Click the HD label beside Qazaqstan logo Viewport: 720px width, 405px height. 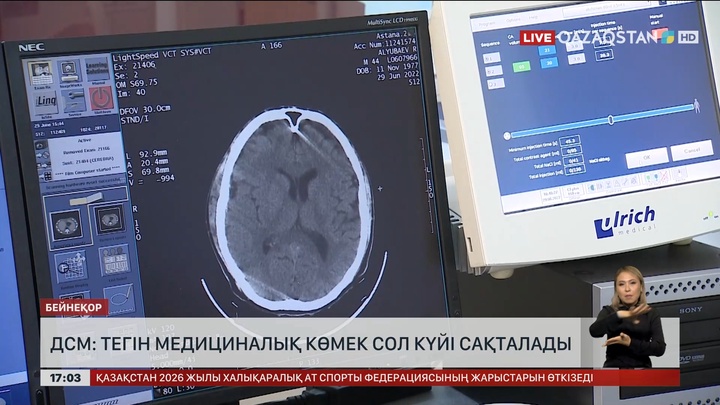[x=688, y=37]
